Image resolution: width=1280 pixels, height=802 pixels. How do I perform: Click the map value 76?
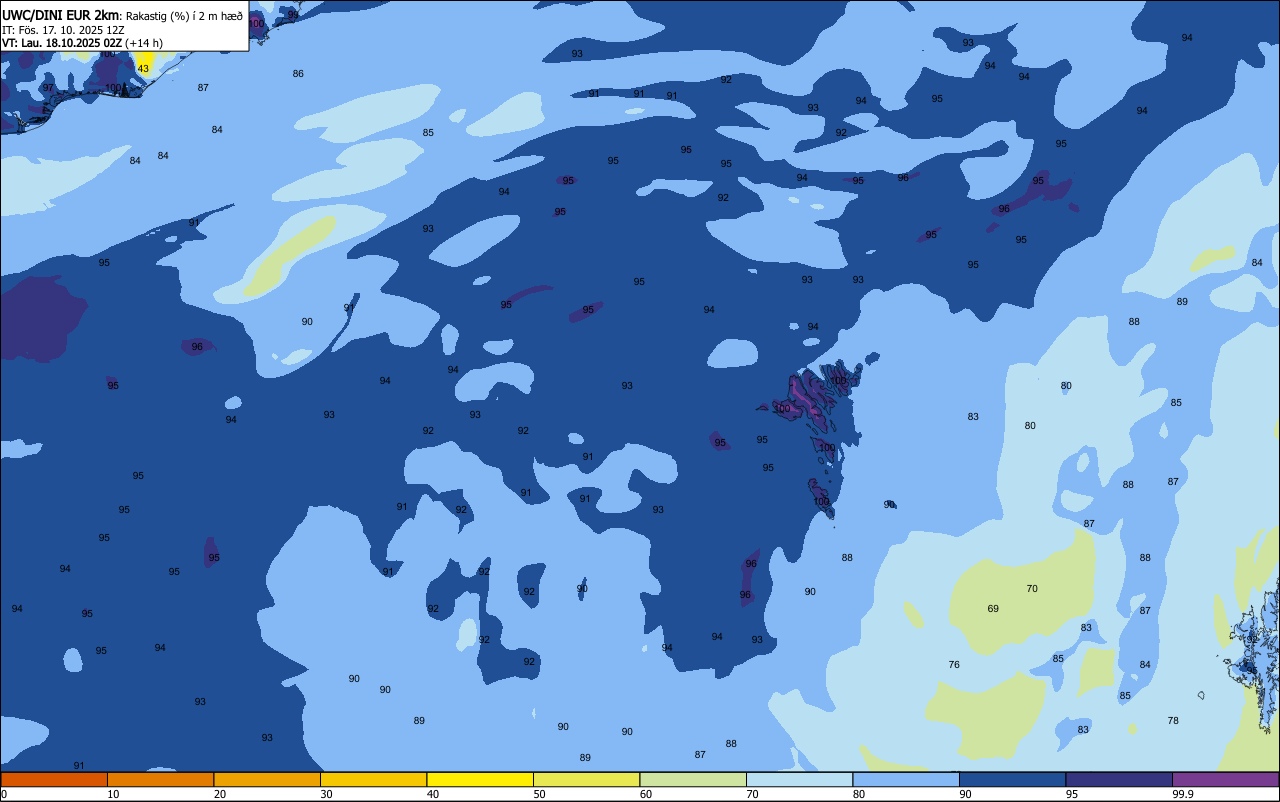click(x=954, y=664)
